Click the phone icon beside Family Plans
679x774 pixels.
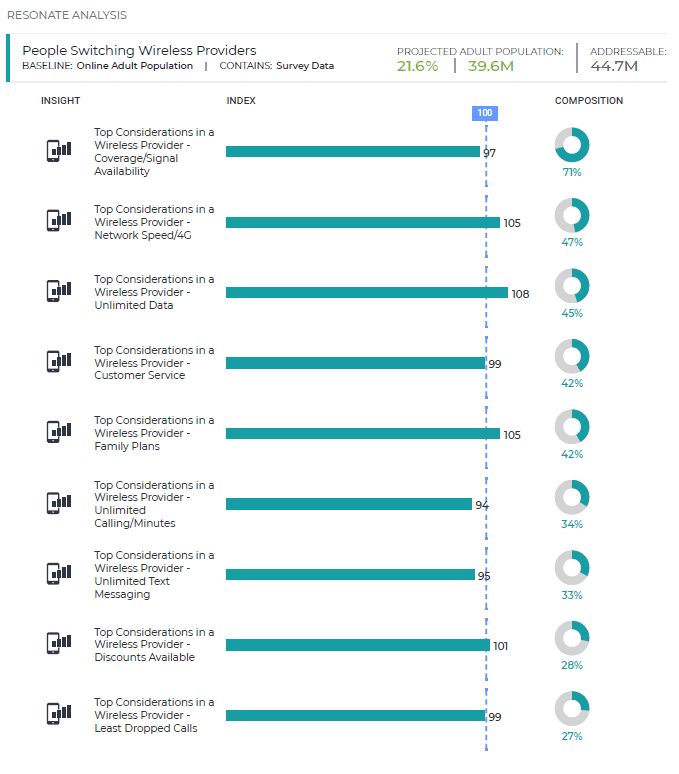tap(59, 432)
